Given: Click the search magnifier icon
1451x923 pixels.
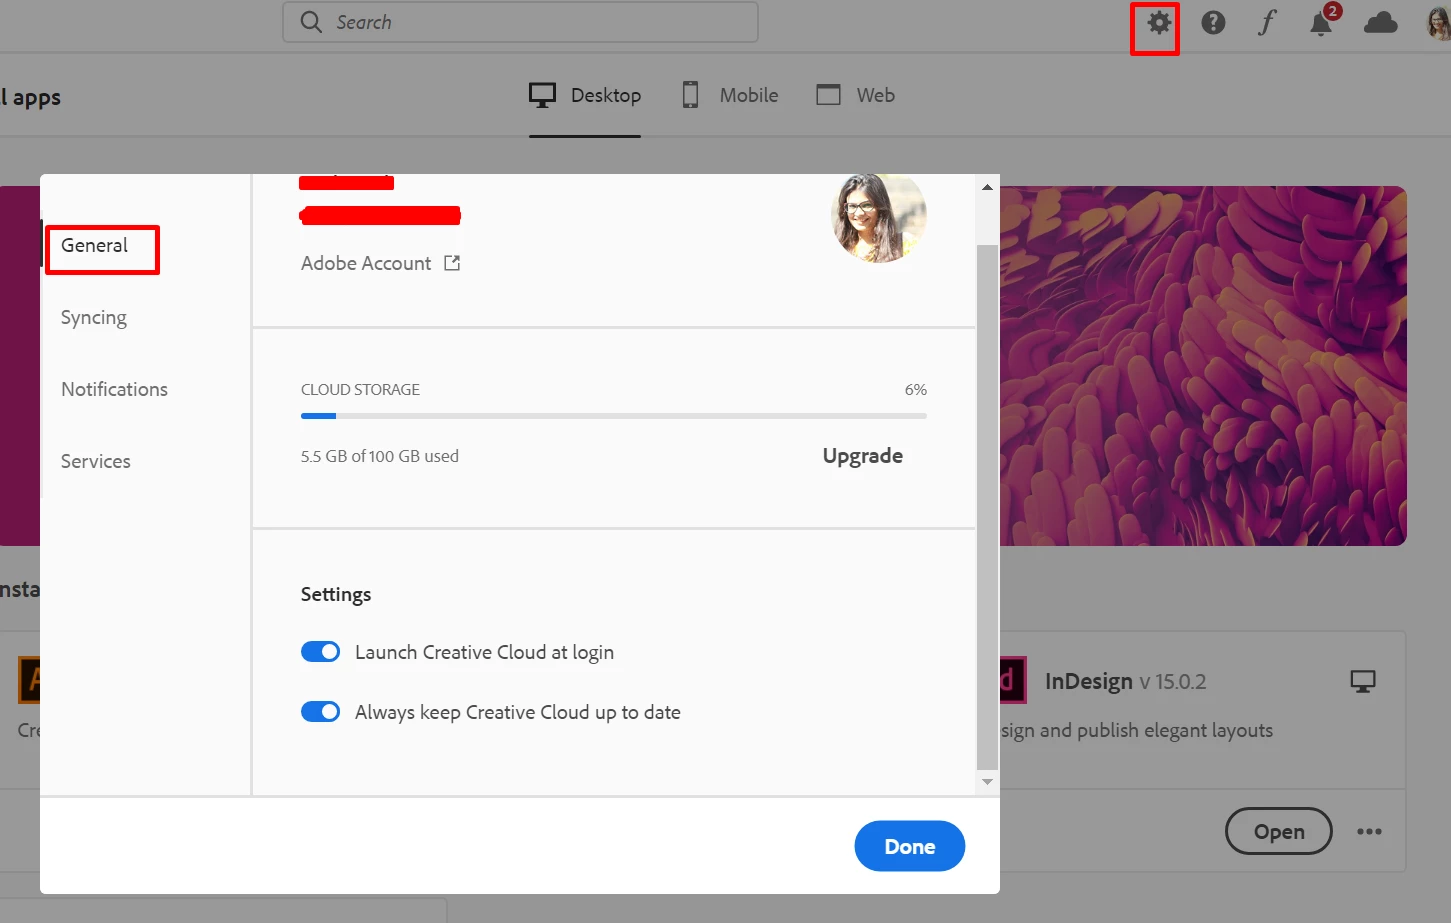Looking at the screenshot, I should coord(311,22).
